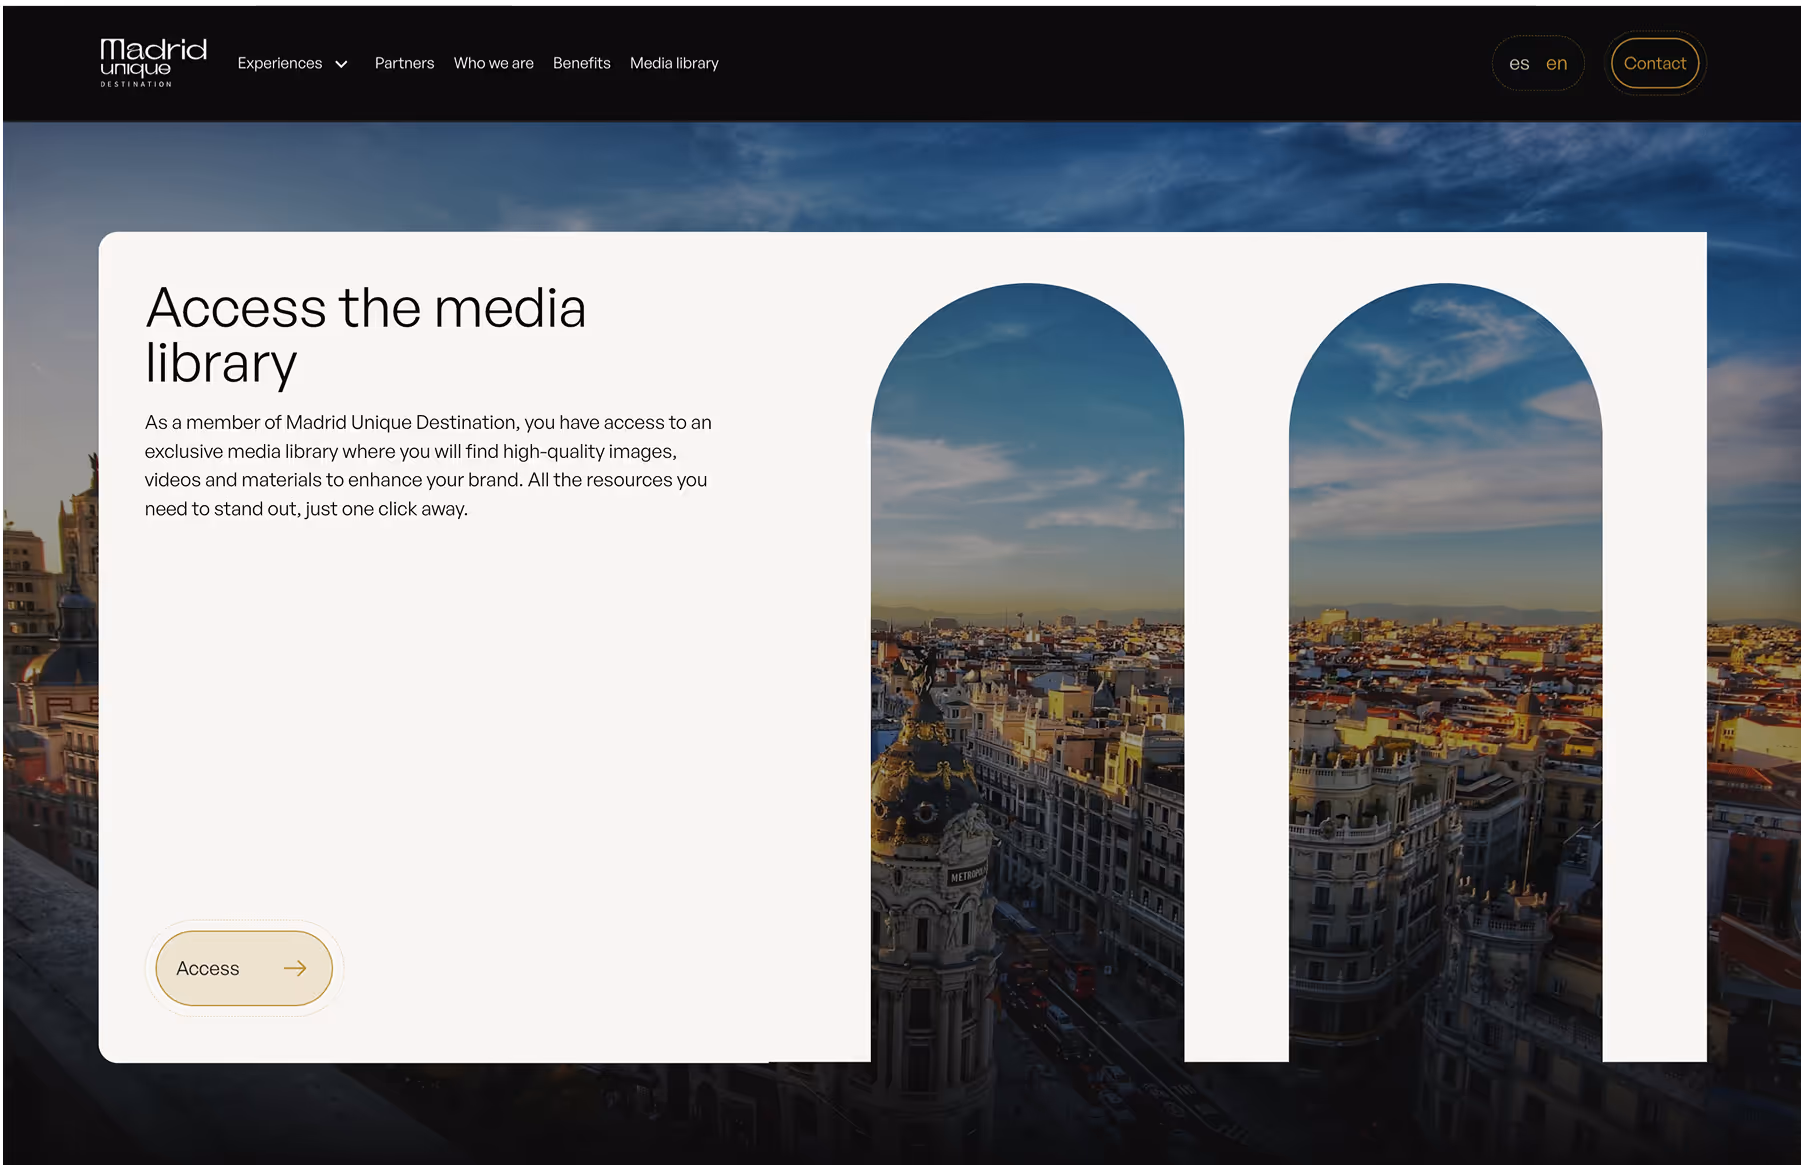Click the Access button
The height and width of the screenshot is (1165, 1801).
click(244, 968)
